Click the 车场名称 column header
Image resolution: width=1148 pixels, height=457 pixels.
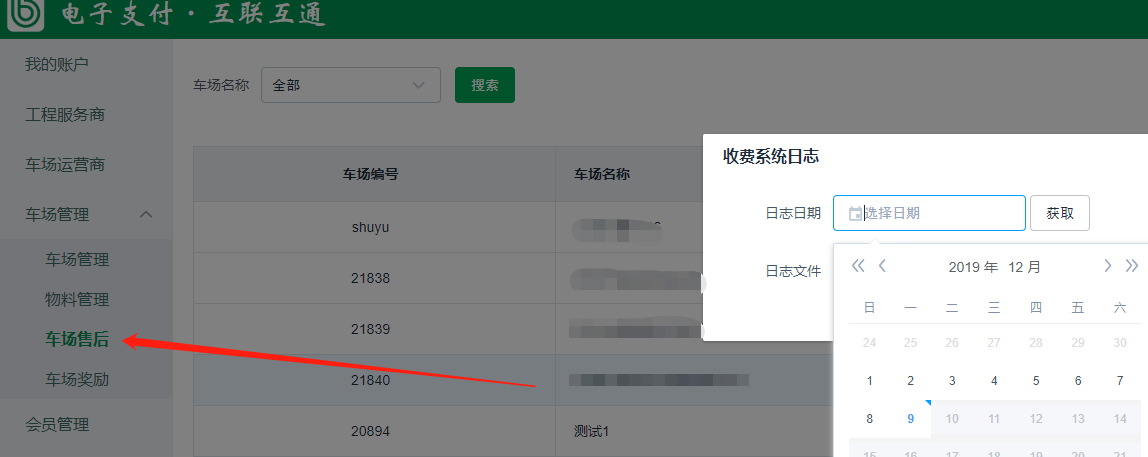point(602,174)
